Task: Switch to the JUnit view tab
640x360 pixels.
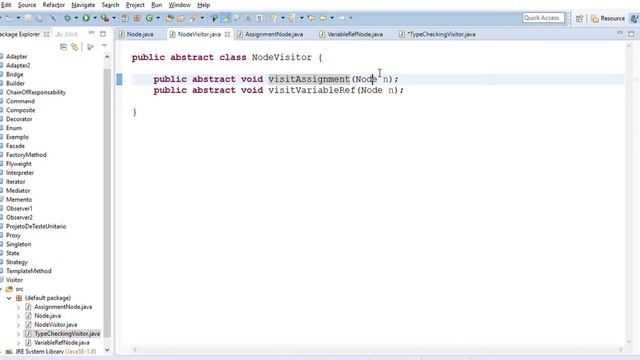Action: (x=67, y=34)
